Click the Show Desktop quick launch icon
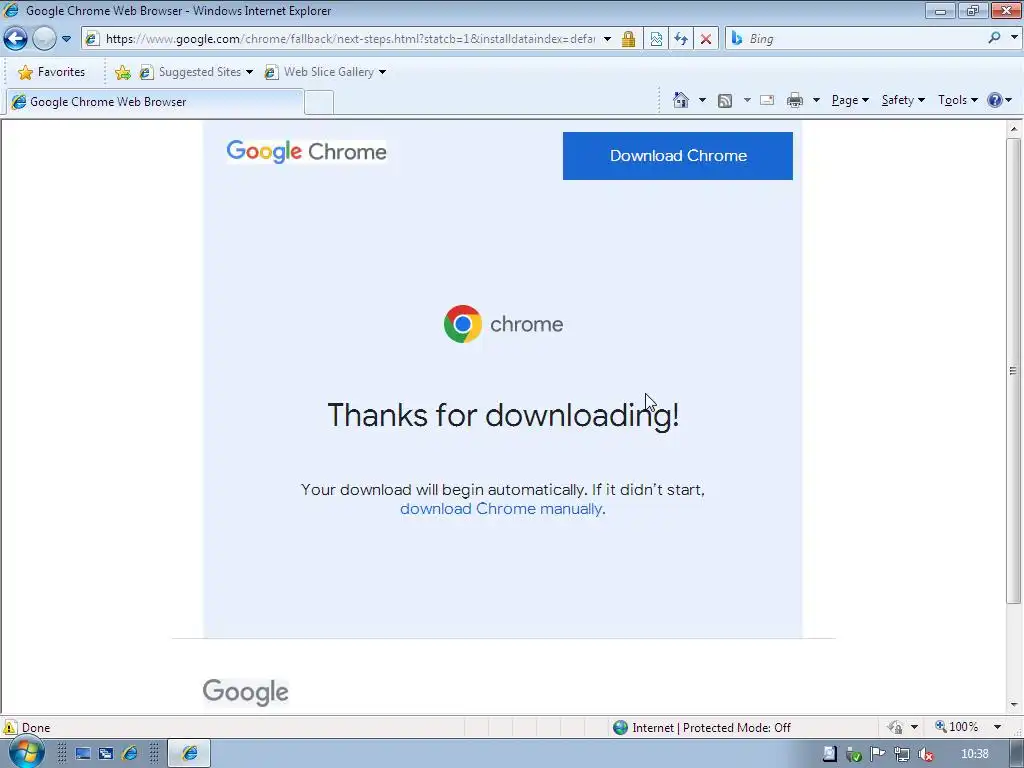The image size is (1024, 768). point(83,754)
